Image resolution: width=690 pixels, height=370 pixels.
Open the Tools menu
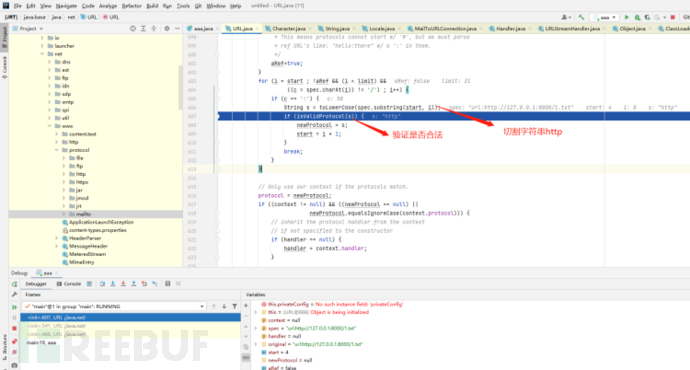point(183,6)
